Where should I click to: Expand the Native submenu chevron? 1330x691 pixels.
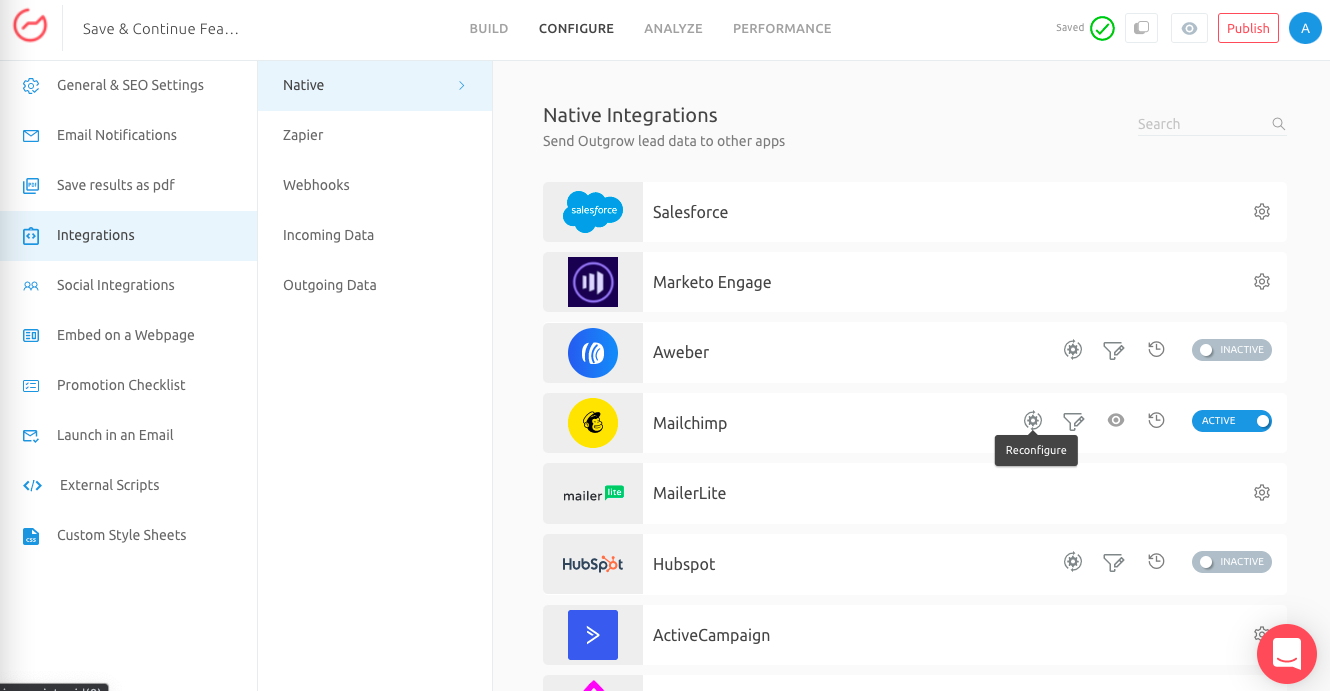coord(462,85)
